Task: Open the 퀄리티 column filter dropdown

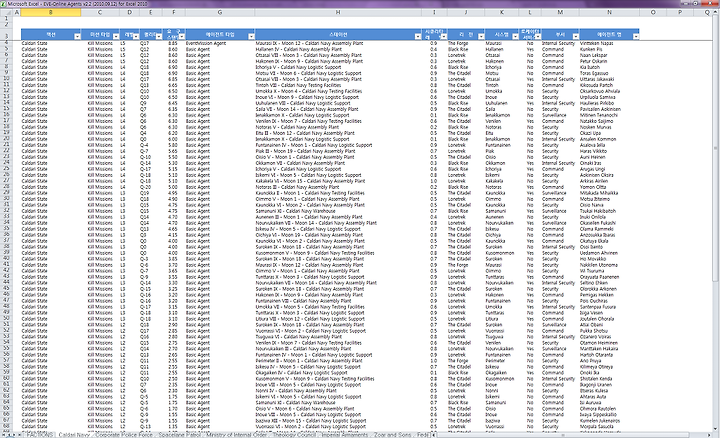Action: pyautogui.click(x=159, y=36)
